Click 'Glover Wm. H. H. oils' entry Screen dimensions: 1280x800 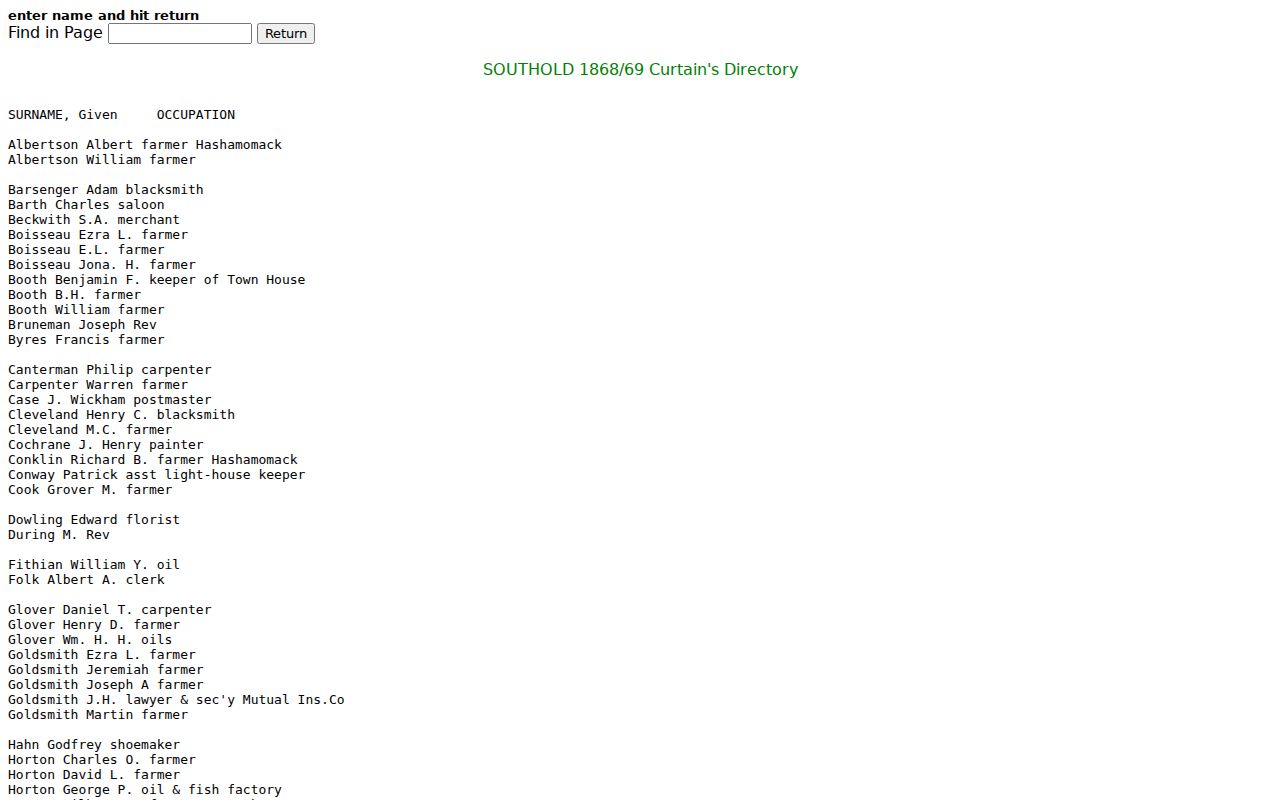point(90,640)
